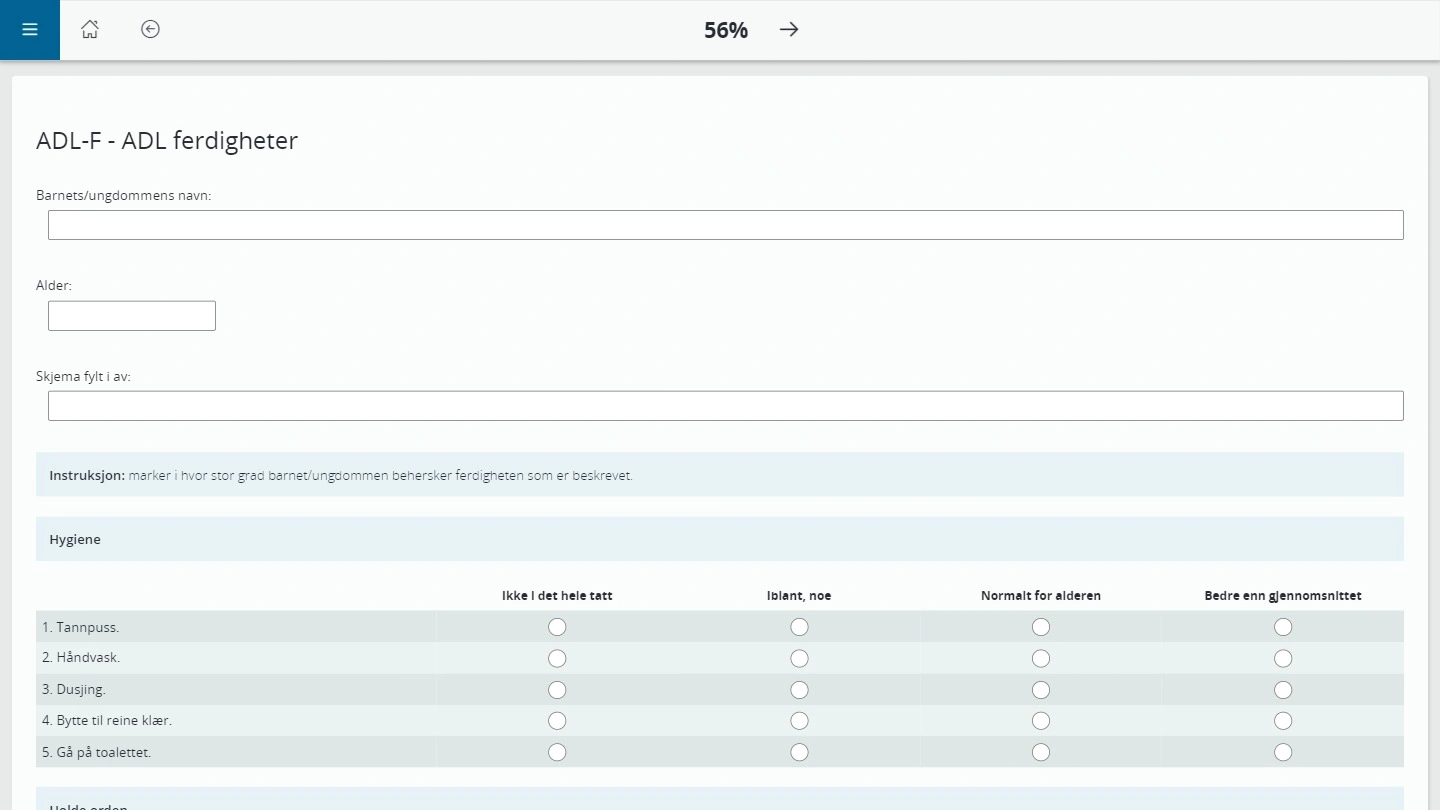Choose Iblant, noe for Dusjing
Viewport: 1440px width, 810px height.
(x=799, y=690)
